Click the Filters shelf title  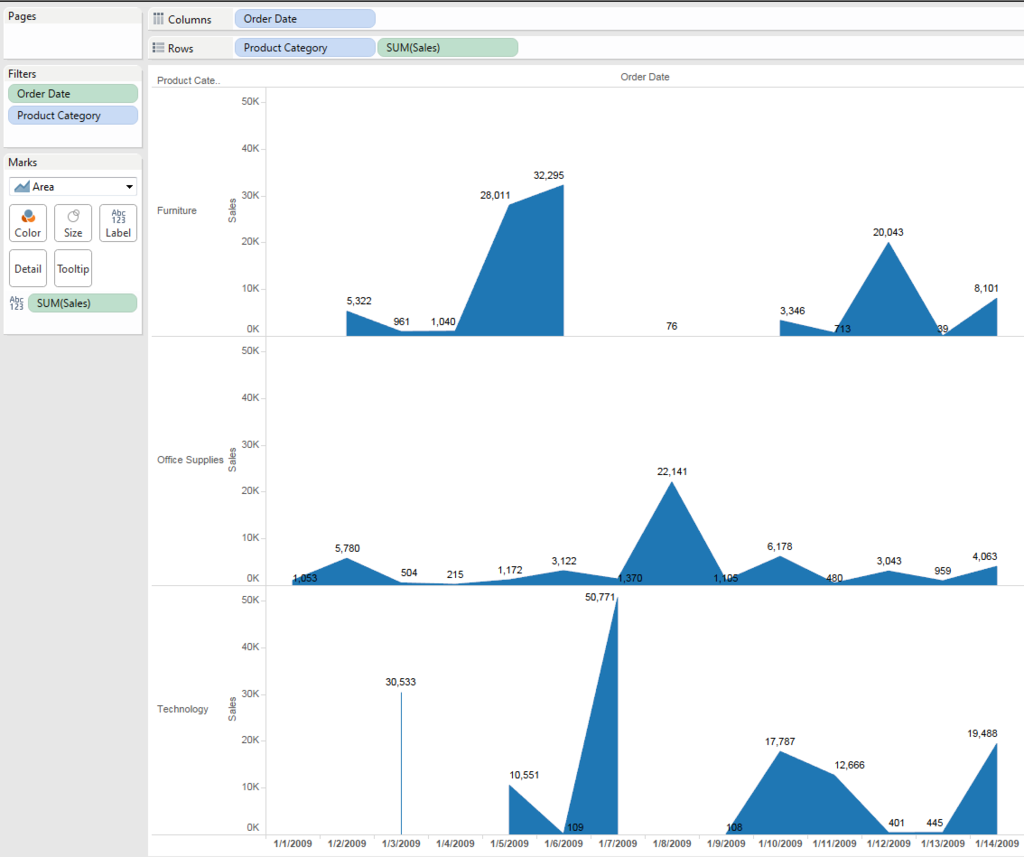pos(22,74)
